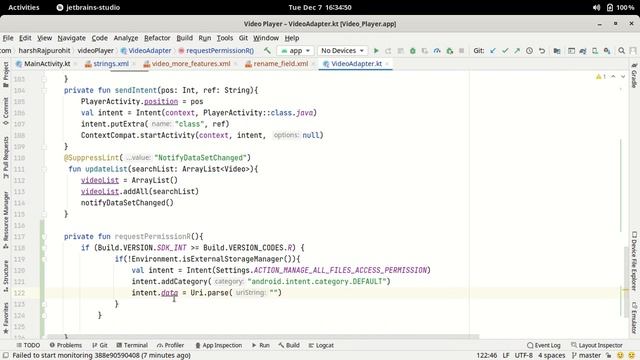Open the Favorites tool window

(6, 318)
